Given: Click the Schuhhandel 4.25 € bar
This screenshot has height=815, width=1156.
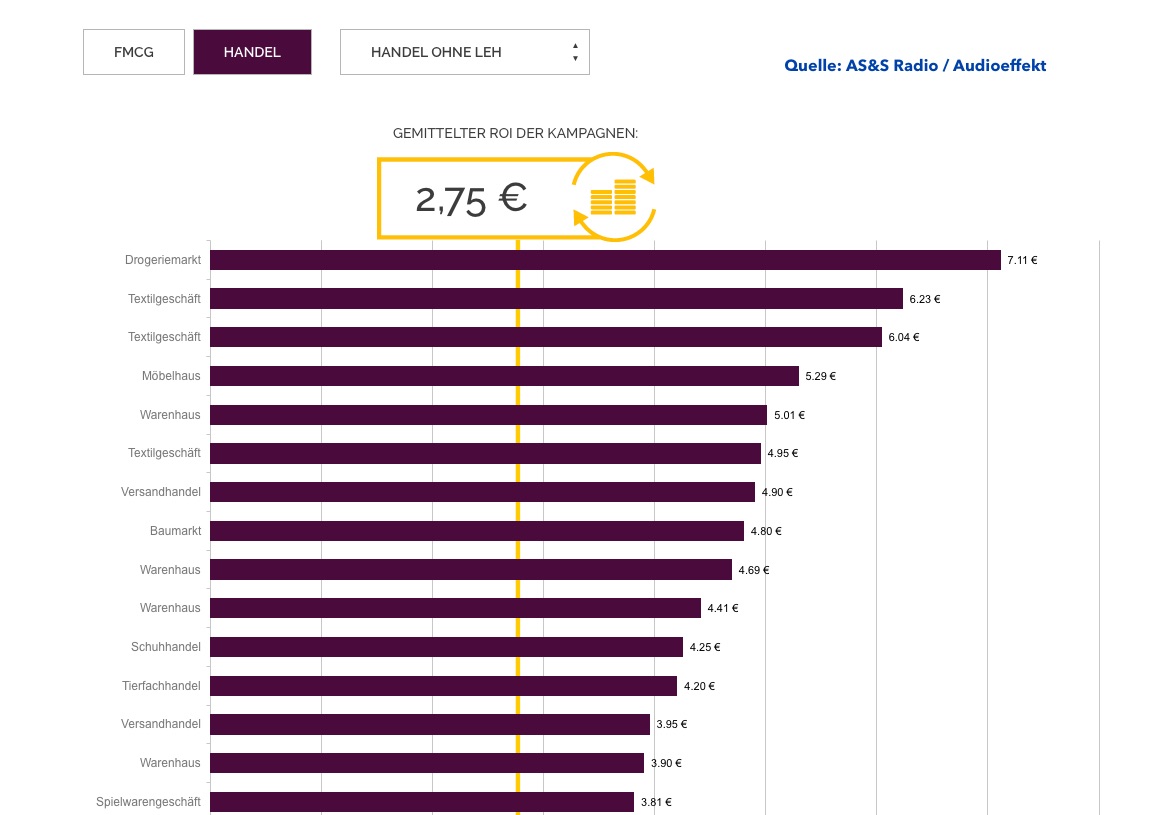Looking at the screenshot, I should (446, 647).
